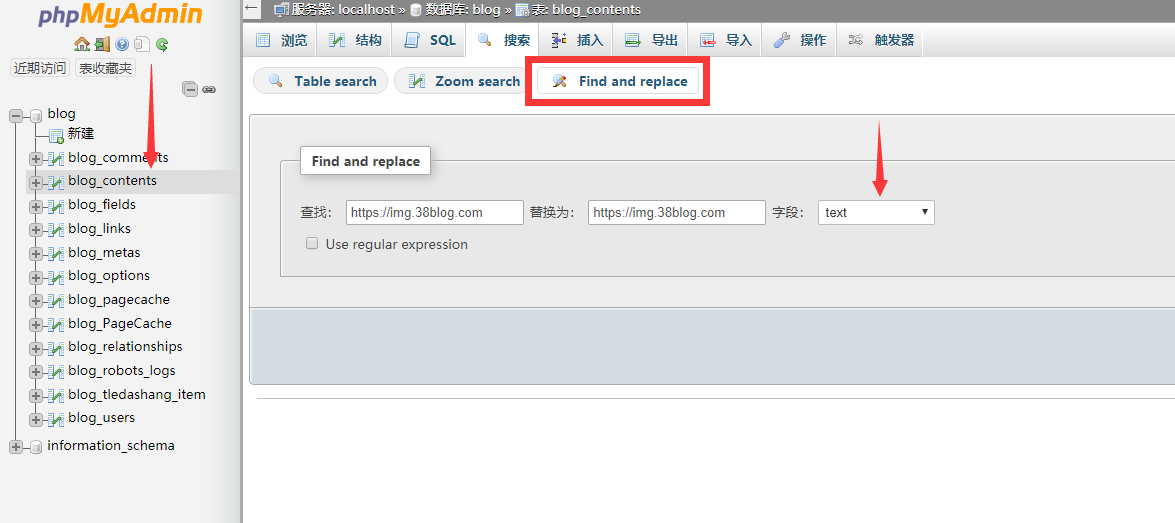1175x523 pixels.
Task: Click the Zoom search button
Action: click(x=464, y=81)
